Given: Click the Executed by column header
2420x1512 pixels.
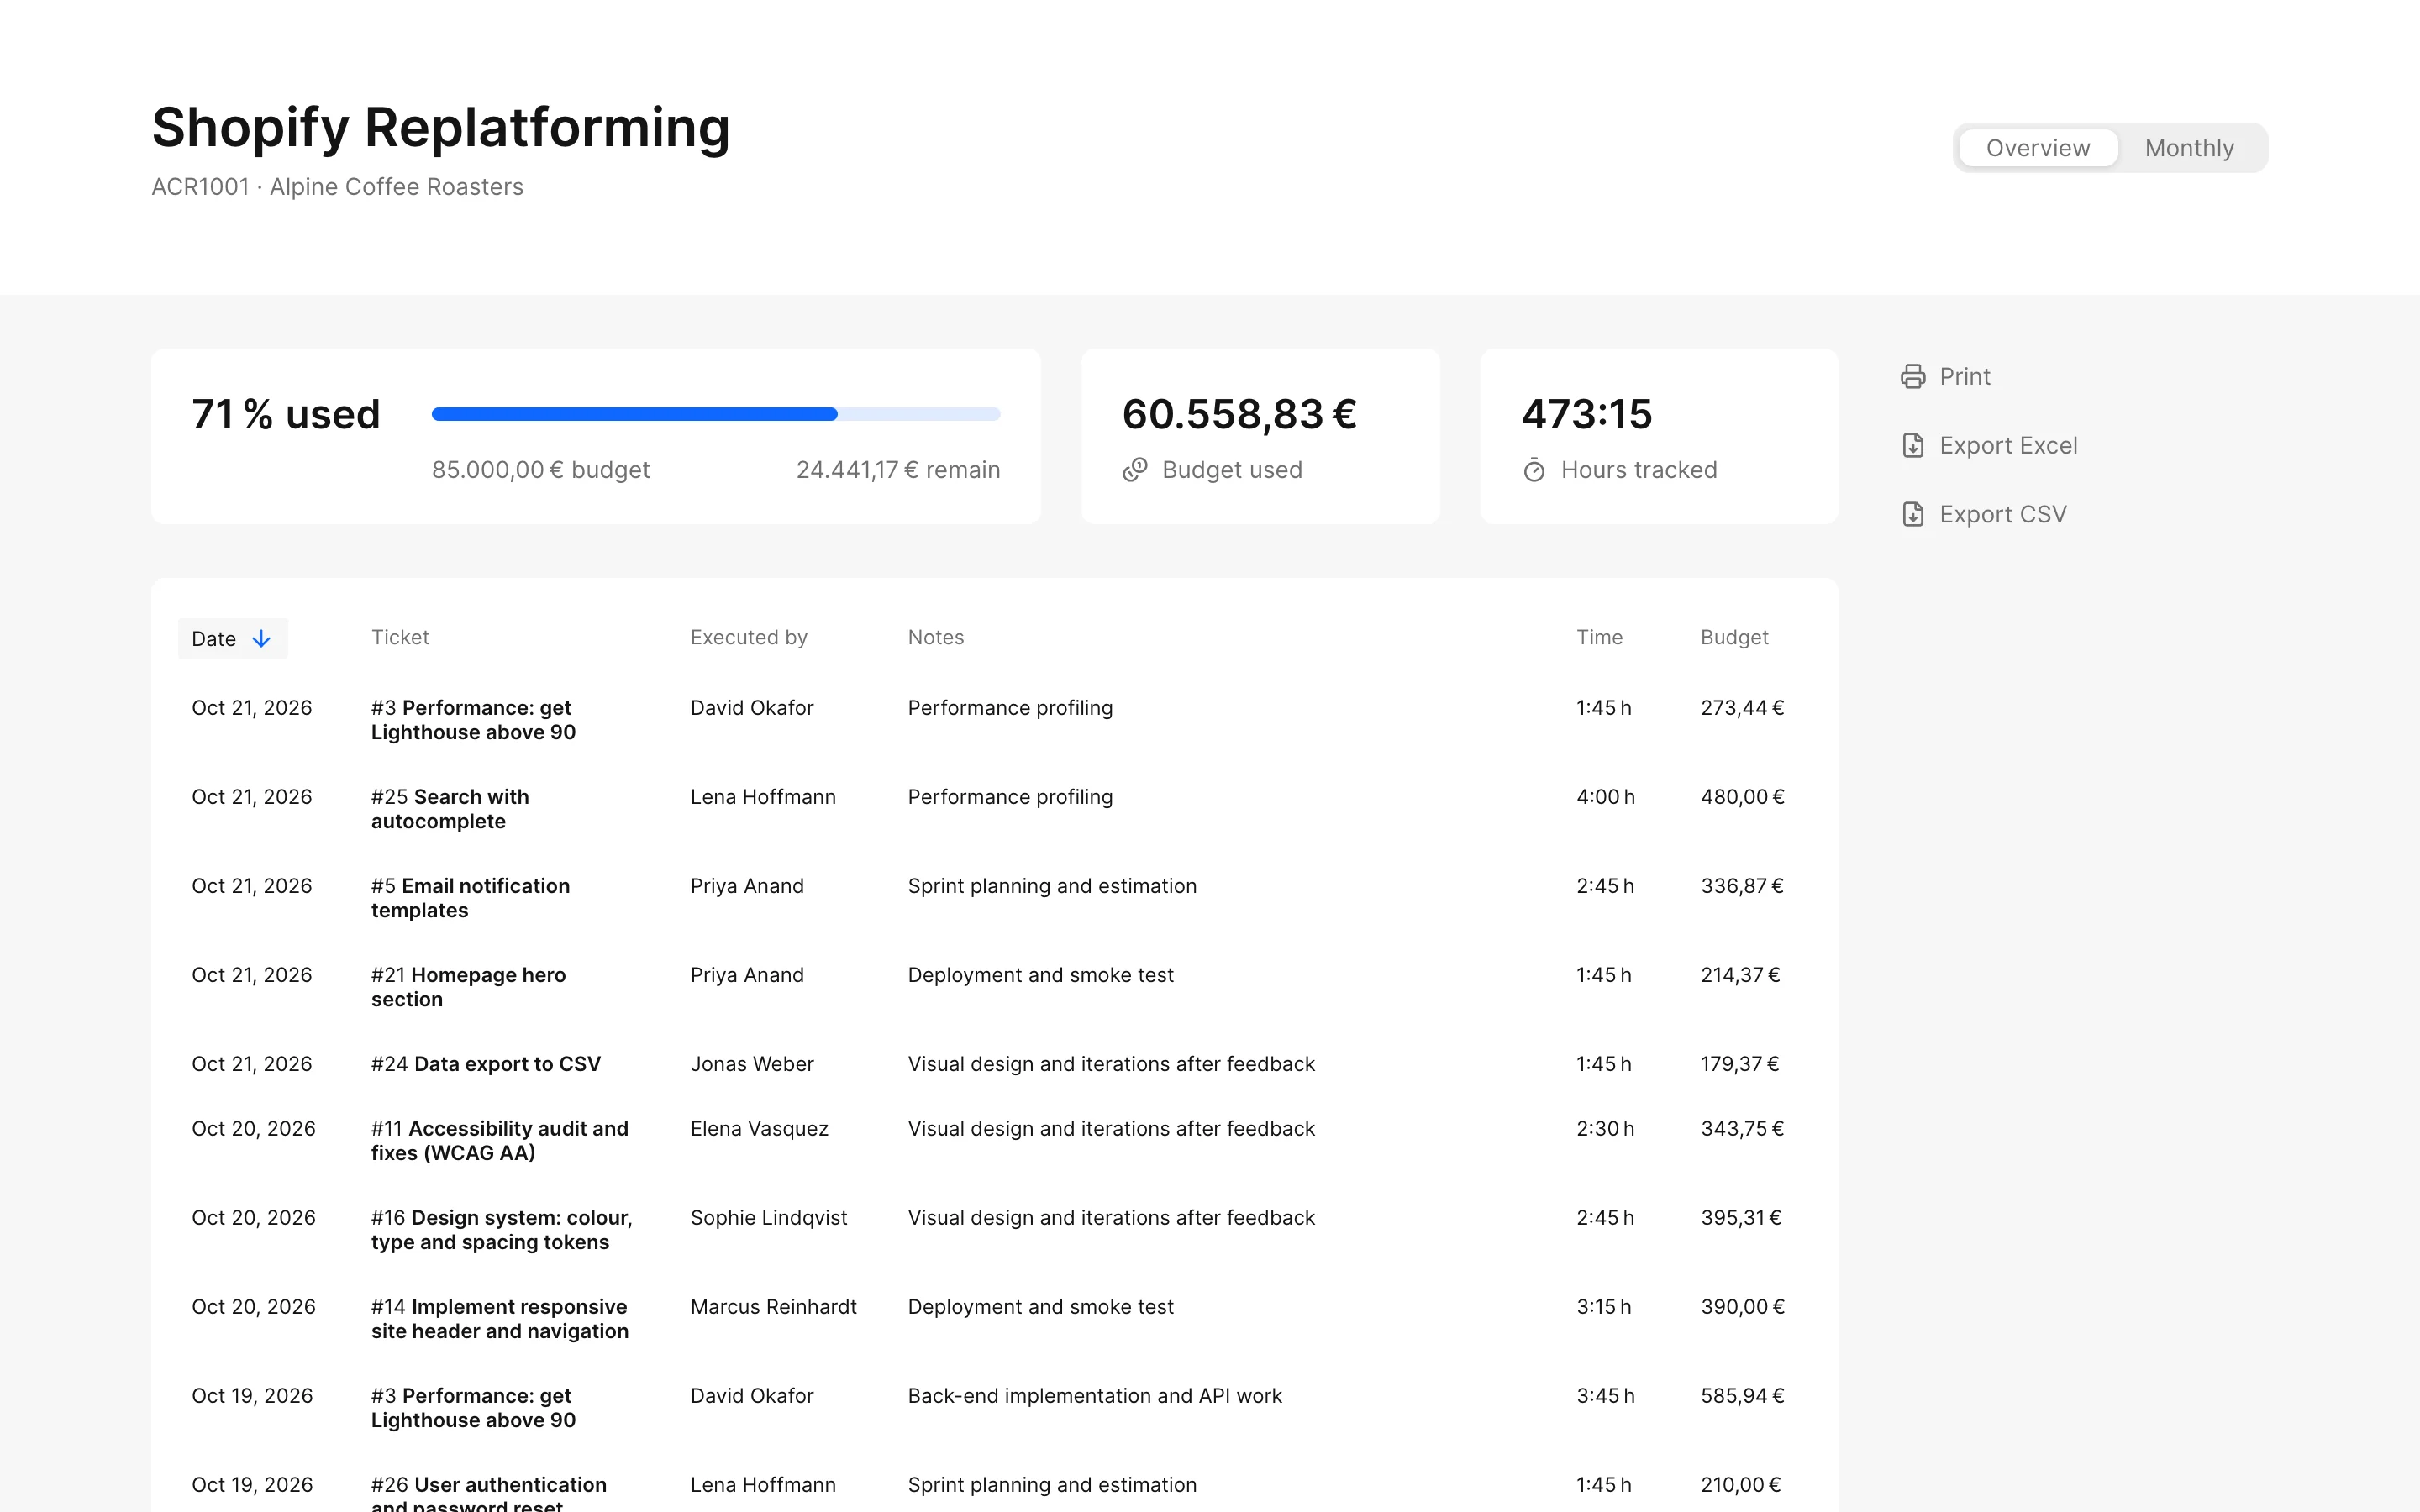Looking at the screenshot, I should coord(748,637).
